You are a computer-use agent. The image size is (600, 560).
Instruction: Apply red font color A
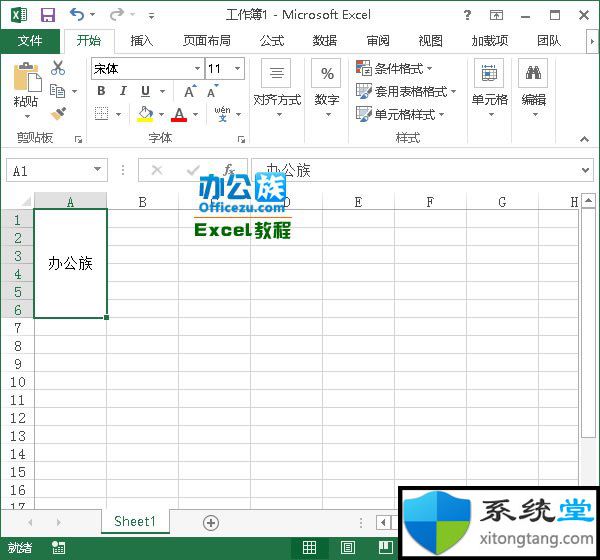[179, 114]
